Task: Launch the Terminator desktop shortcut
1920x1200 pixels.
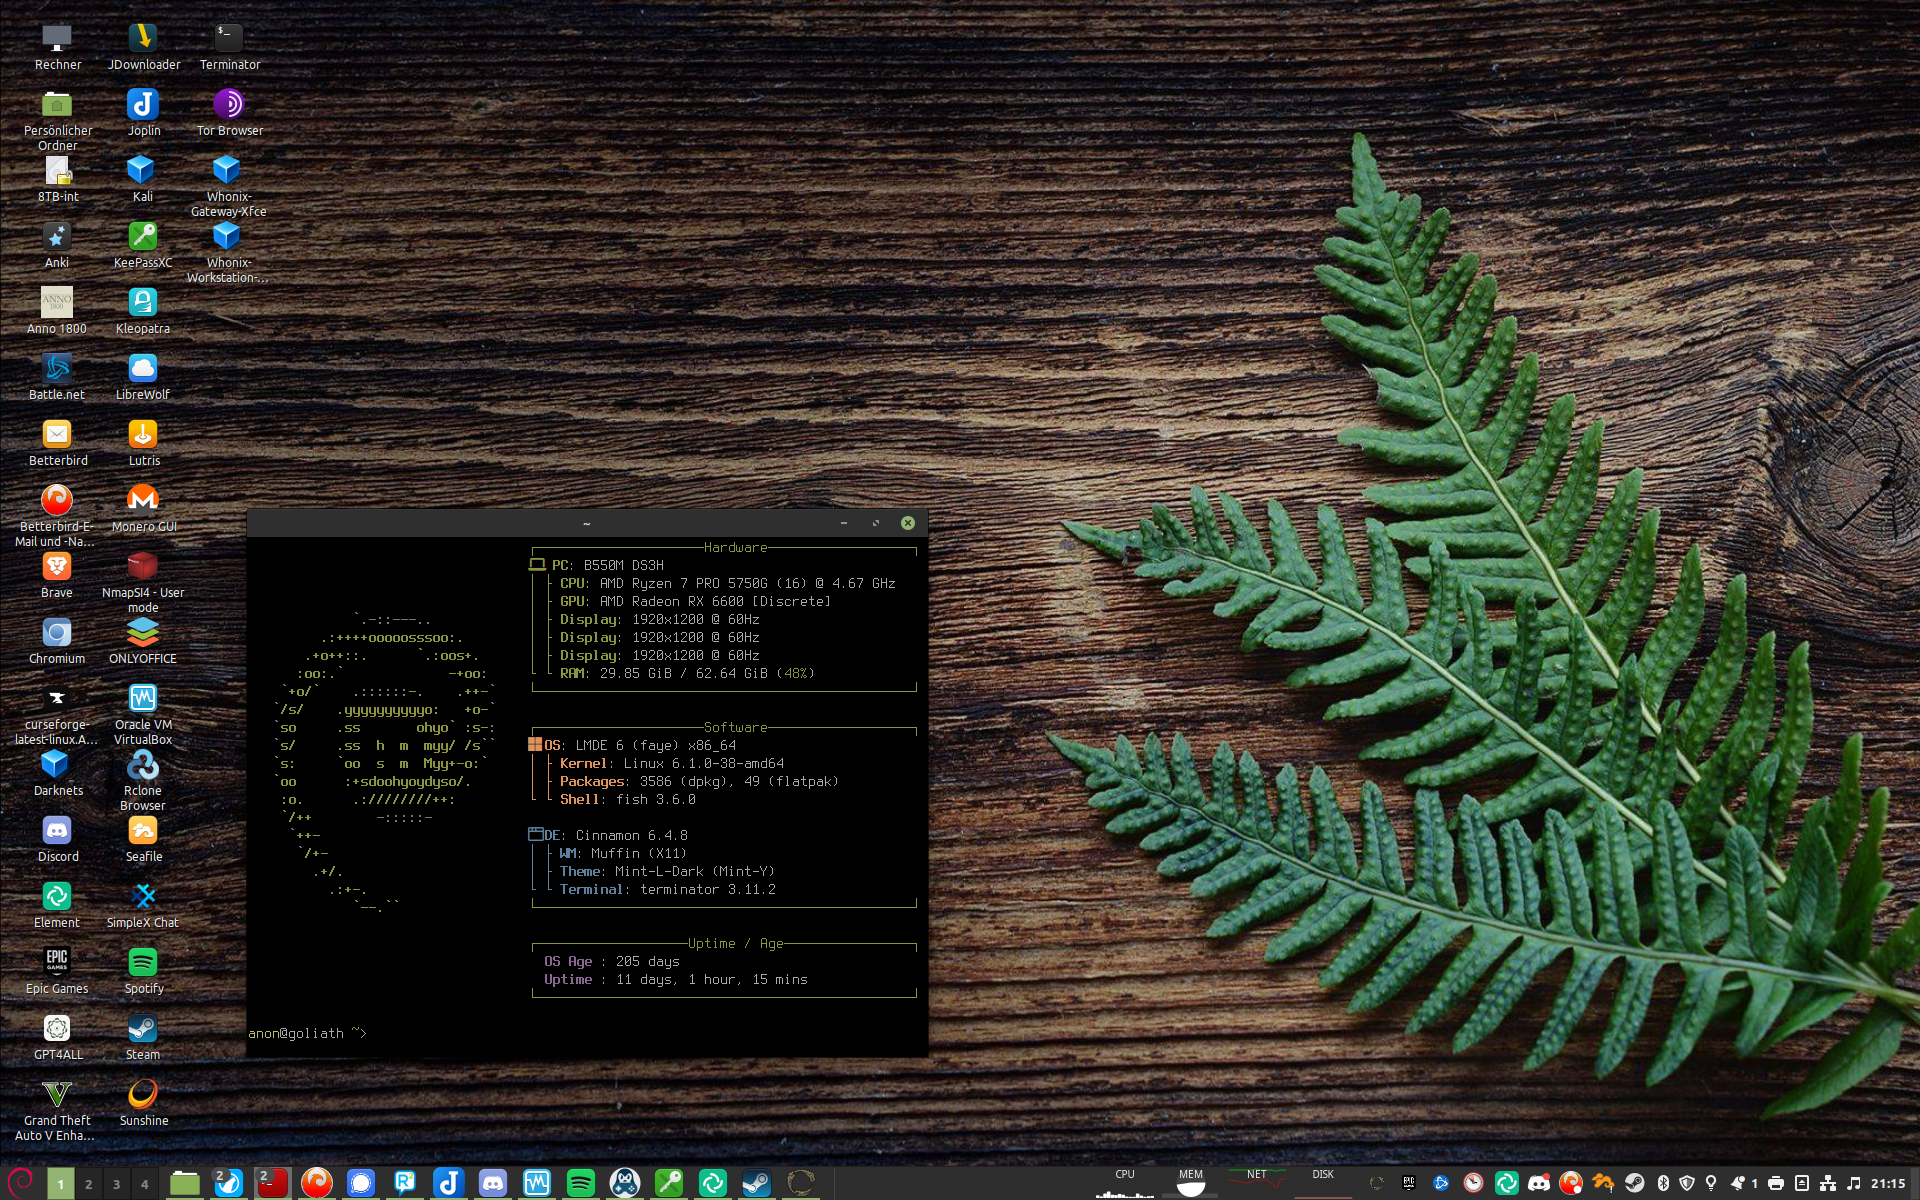Action: pyautogui.click(x=229, y=39)
